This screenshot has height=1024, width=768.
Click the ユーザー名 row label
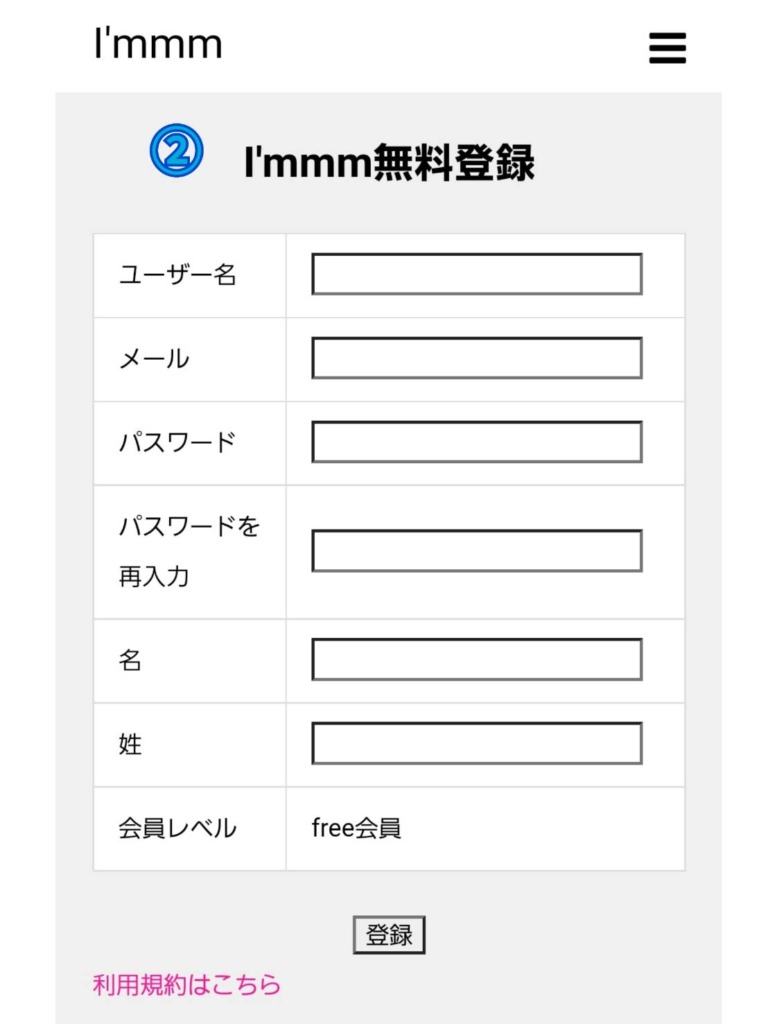tap(178, 275)
